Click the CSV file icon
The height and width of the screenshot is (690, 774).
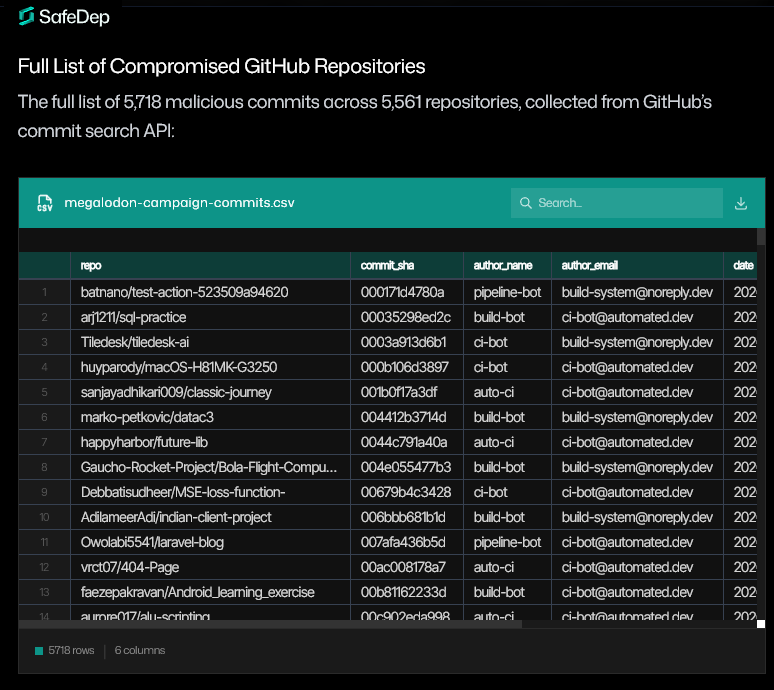tap(45, 203)
